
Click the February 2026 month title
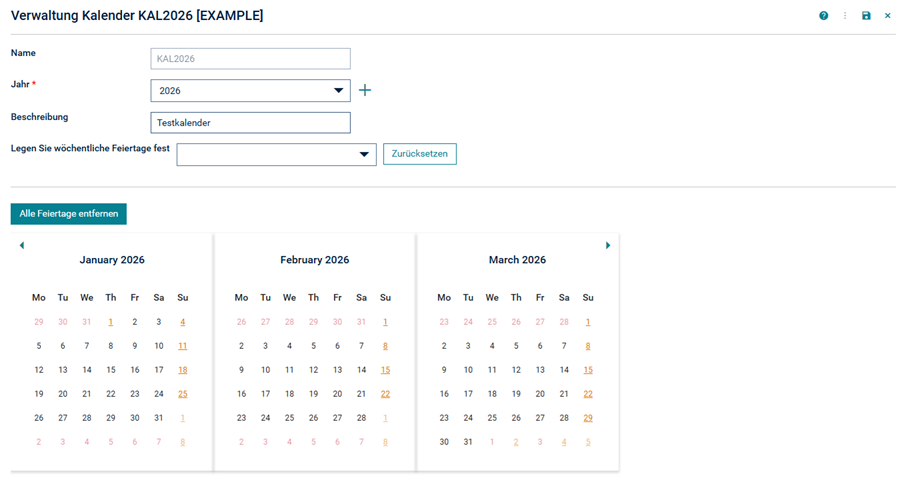pyautogui.click(x=315, y=260)
